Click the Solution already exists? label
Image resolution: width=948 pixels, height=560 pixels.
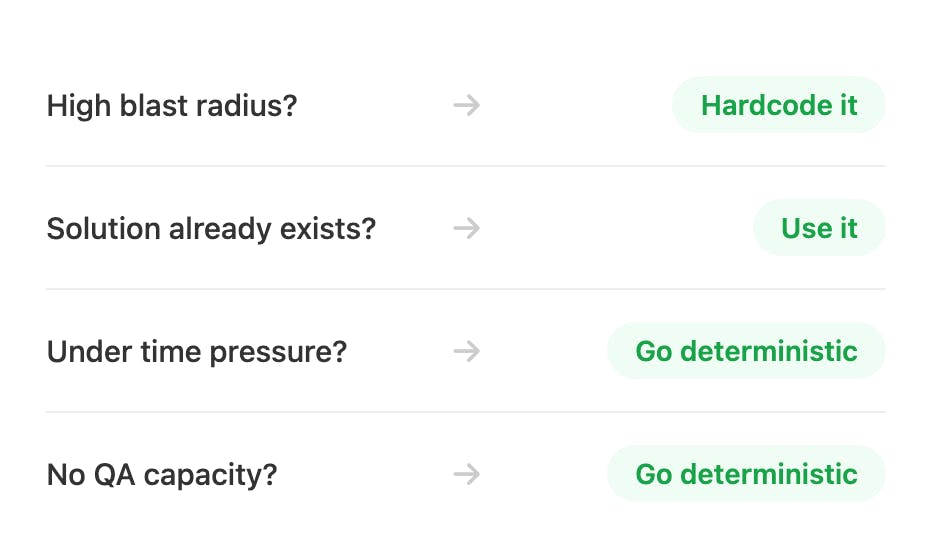click(x=211, y=228)
